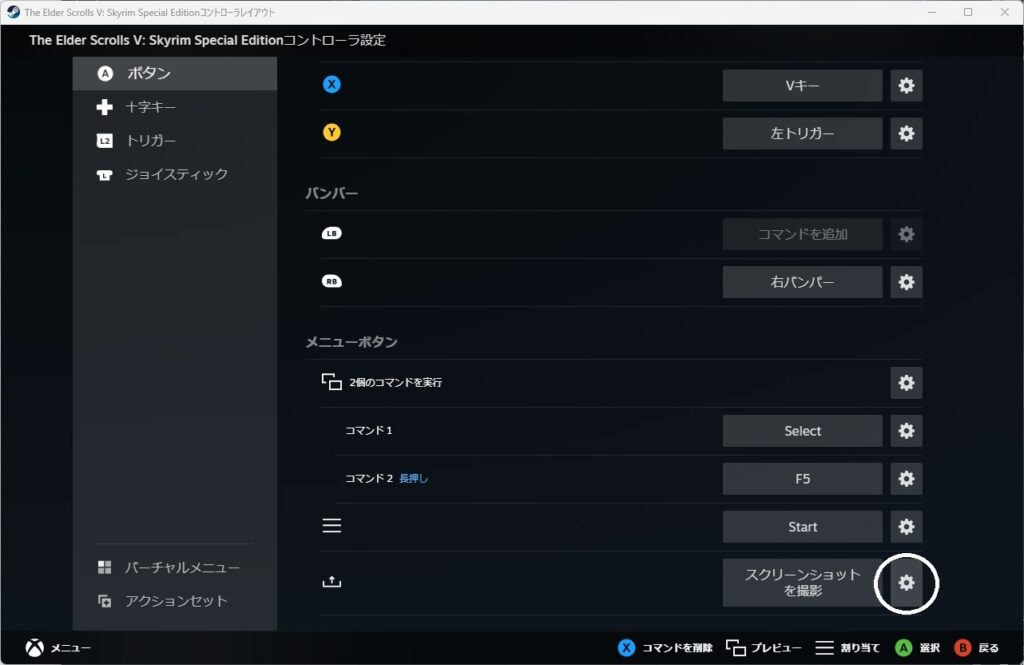The width and height of the screenshot is (1024, 665).
Task: Open settings gear for F5 command
Action: click(x=906, y=479)
